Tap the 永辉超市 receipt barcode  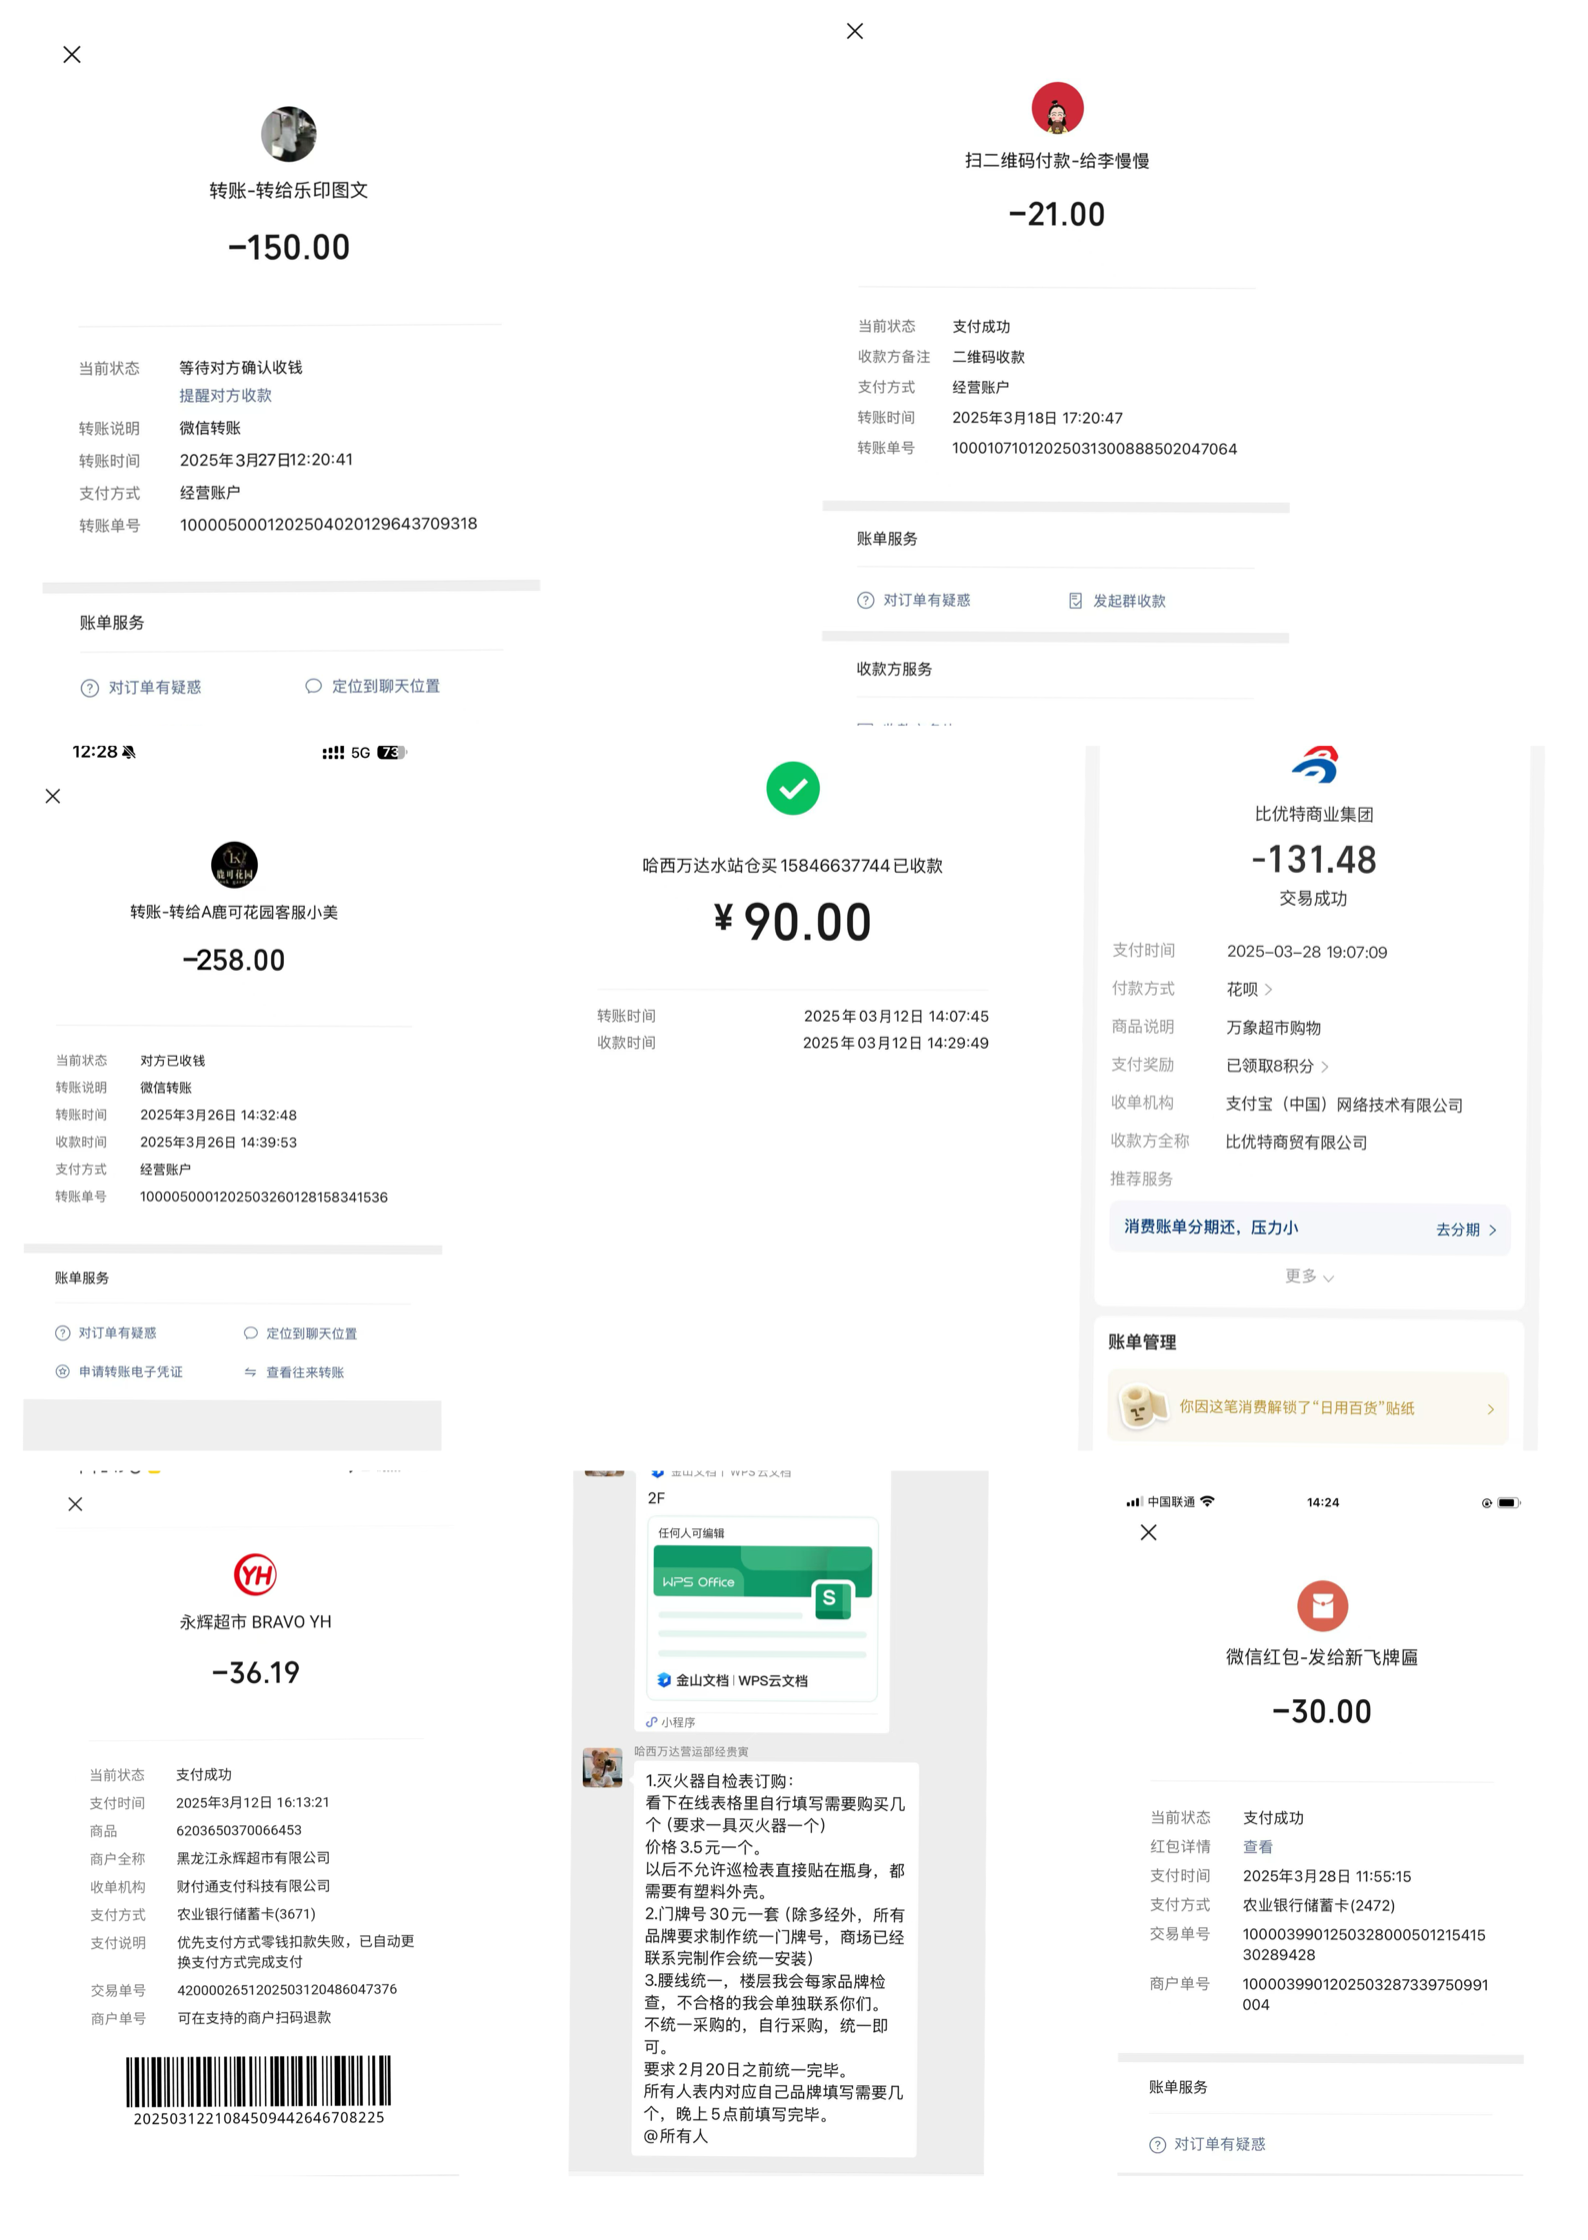tap(259, 2083)
